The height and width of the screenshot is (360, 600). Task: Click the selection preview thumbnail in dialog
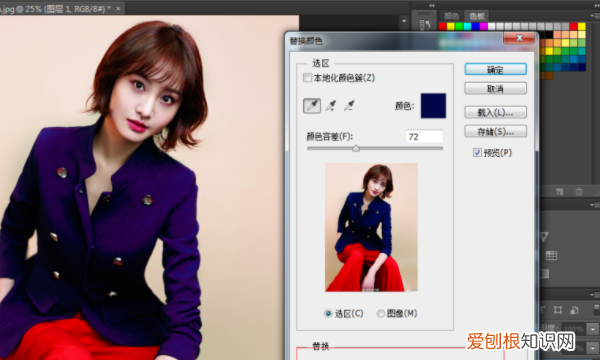(371, 227)
